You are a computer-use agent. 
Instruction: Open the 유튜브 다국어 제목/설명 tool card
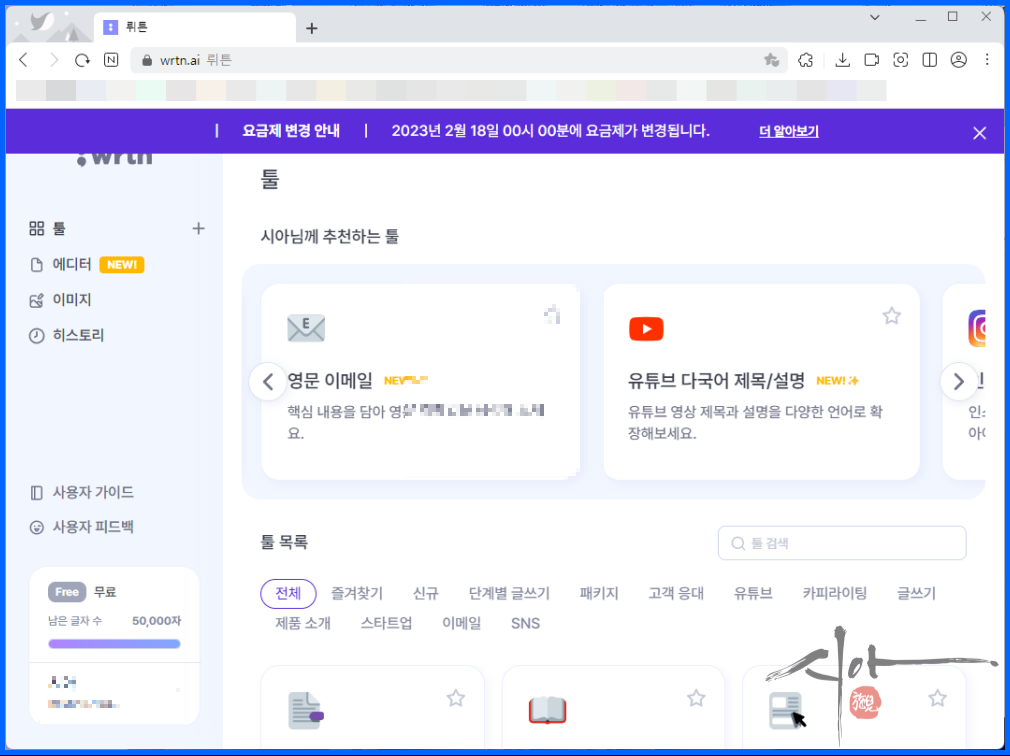761,382
